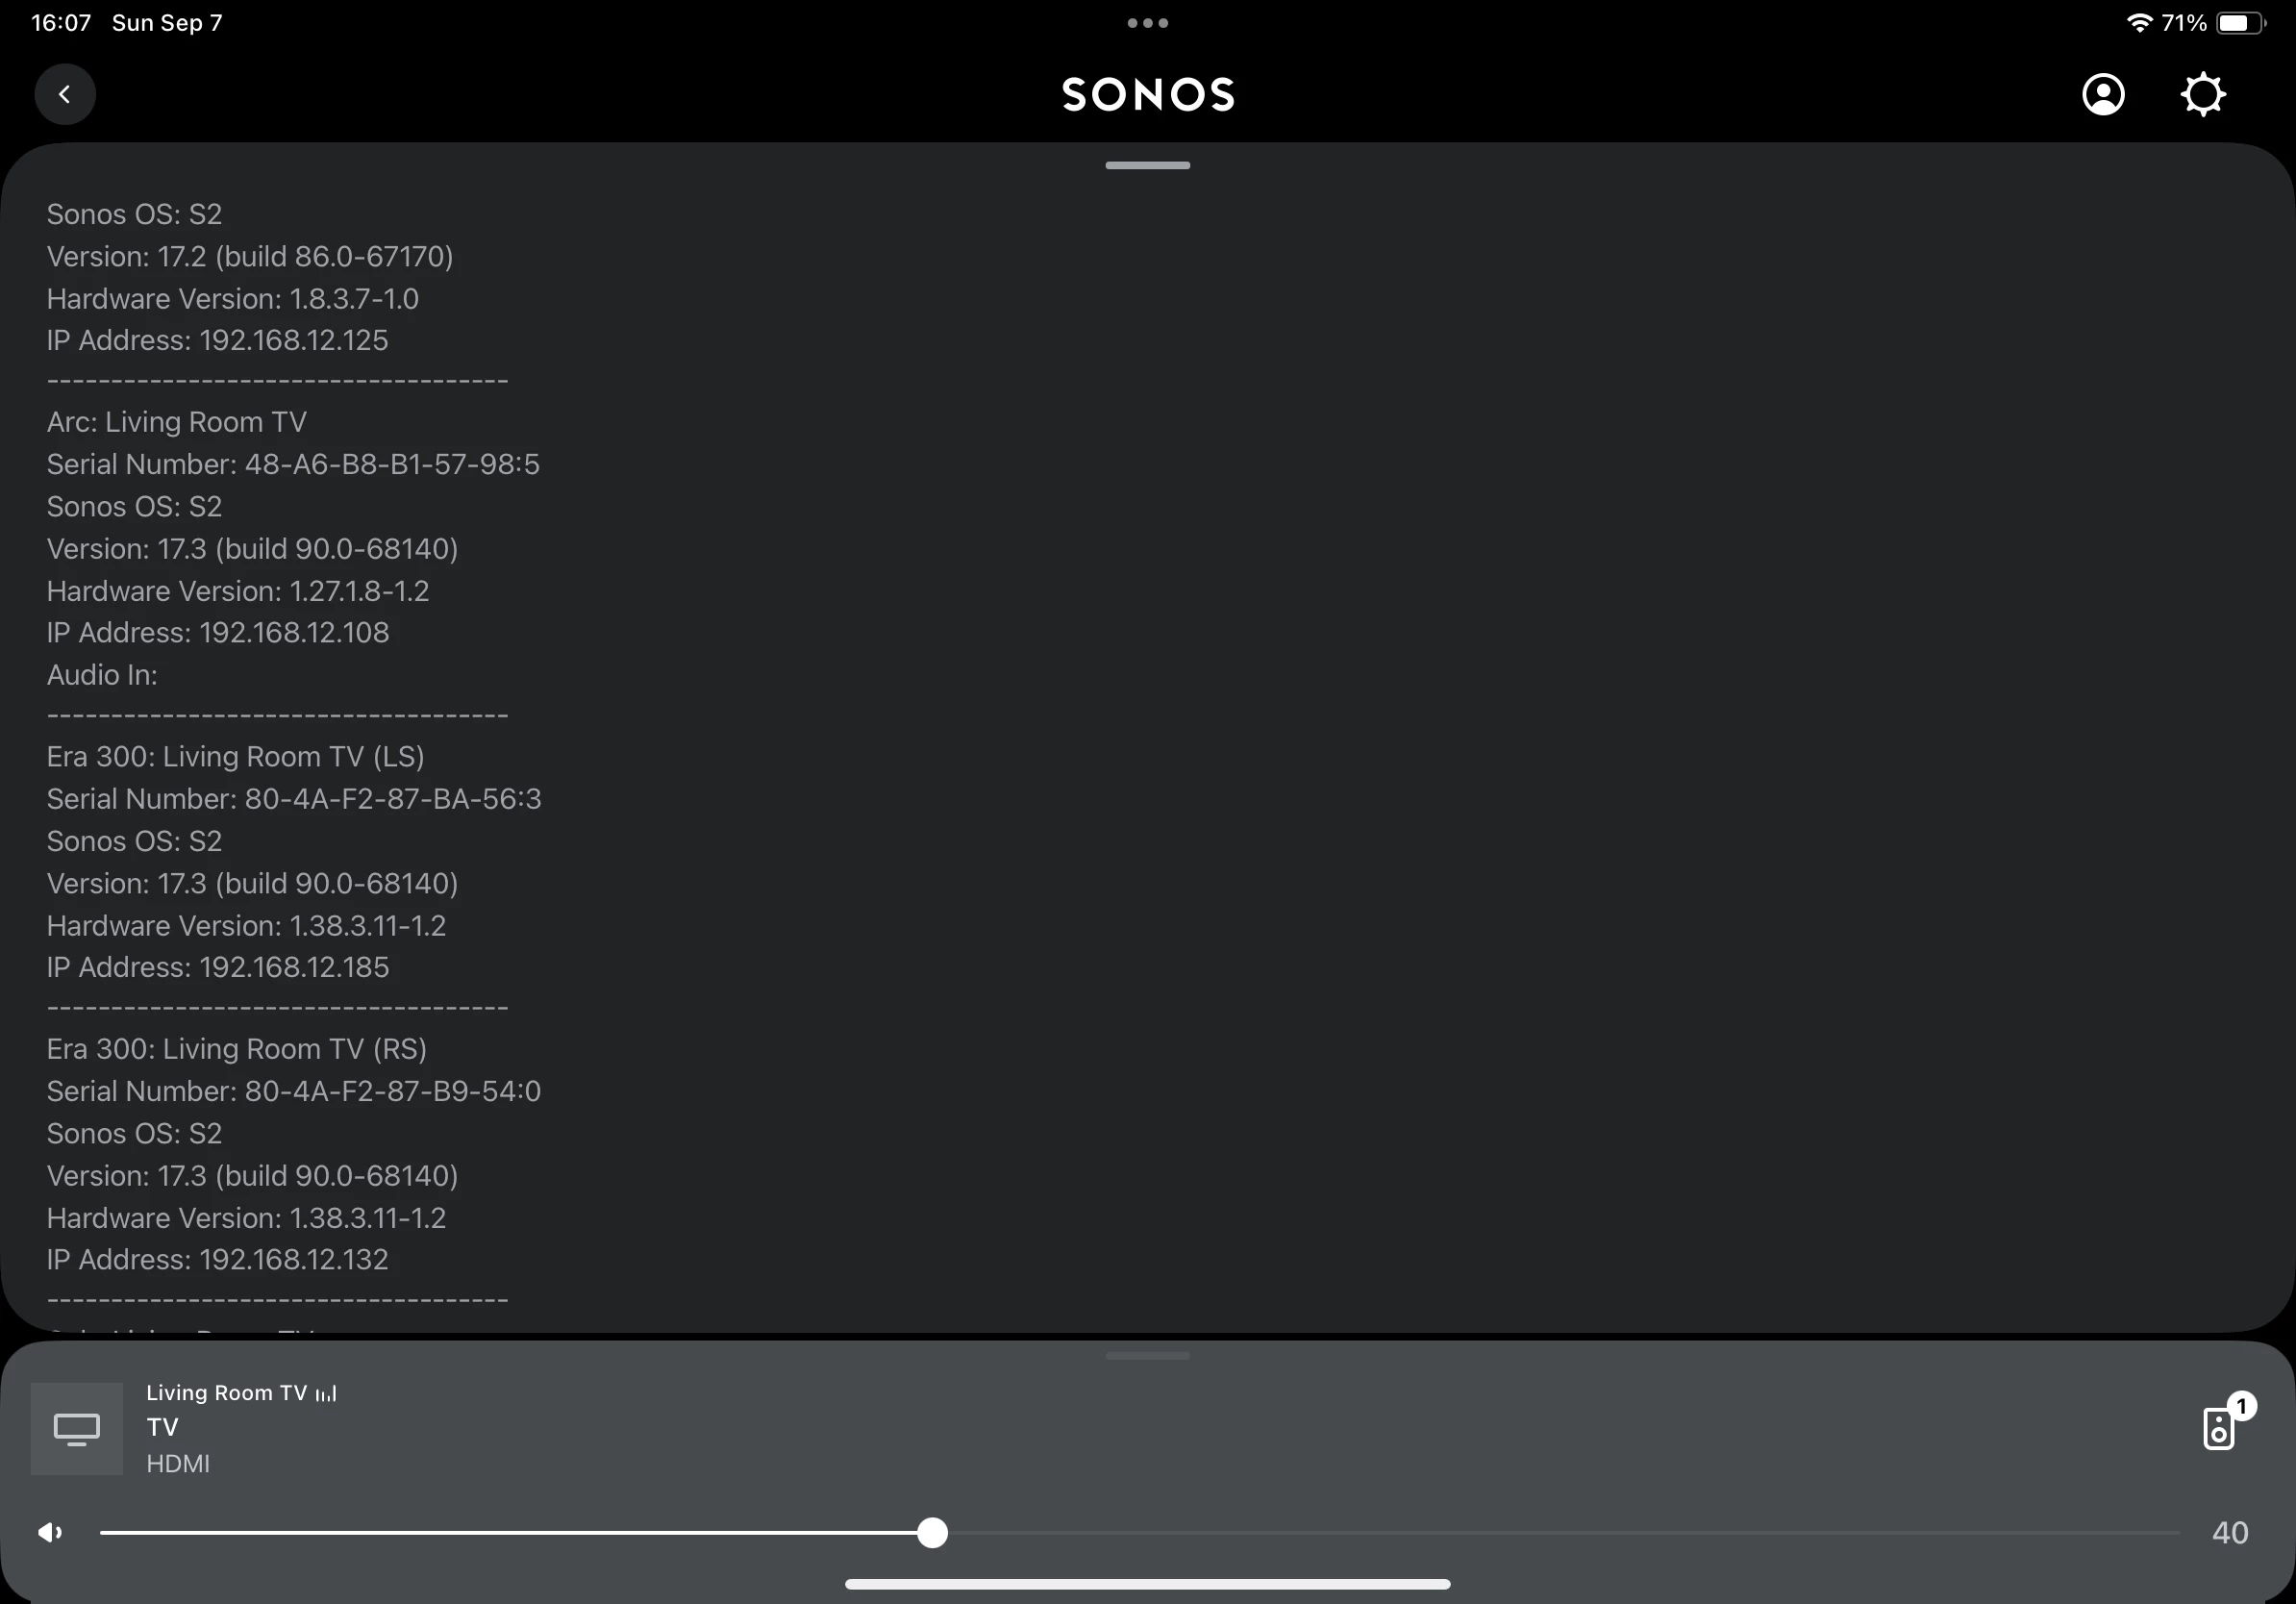Tap the three dots multitasking menu

click(1147, 23)
